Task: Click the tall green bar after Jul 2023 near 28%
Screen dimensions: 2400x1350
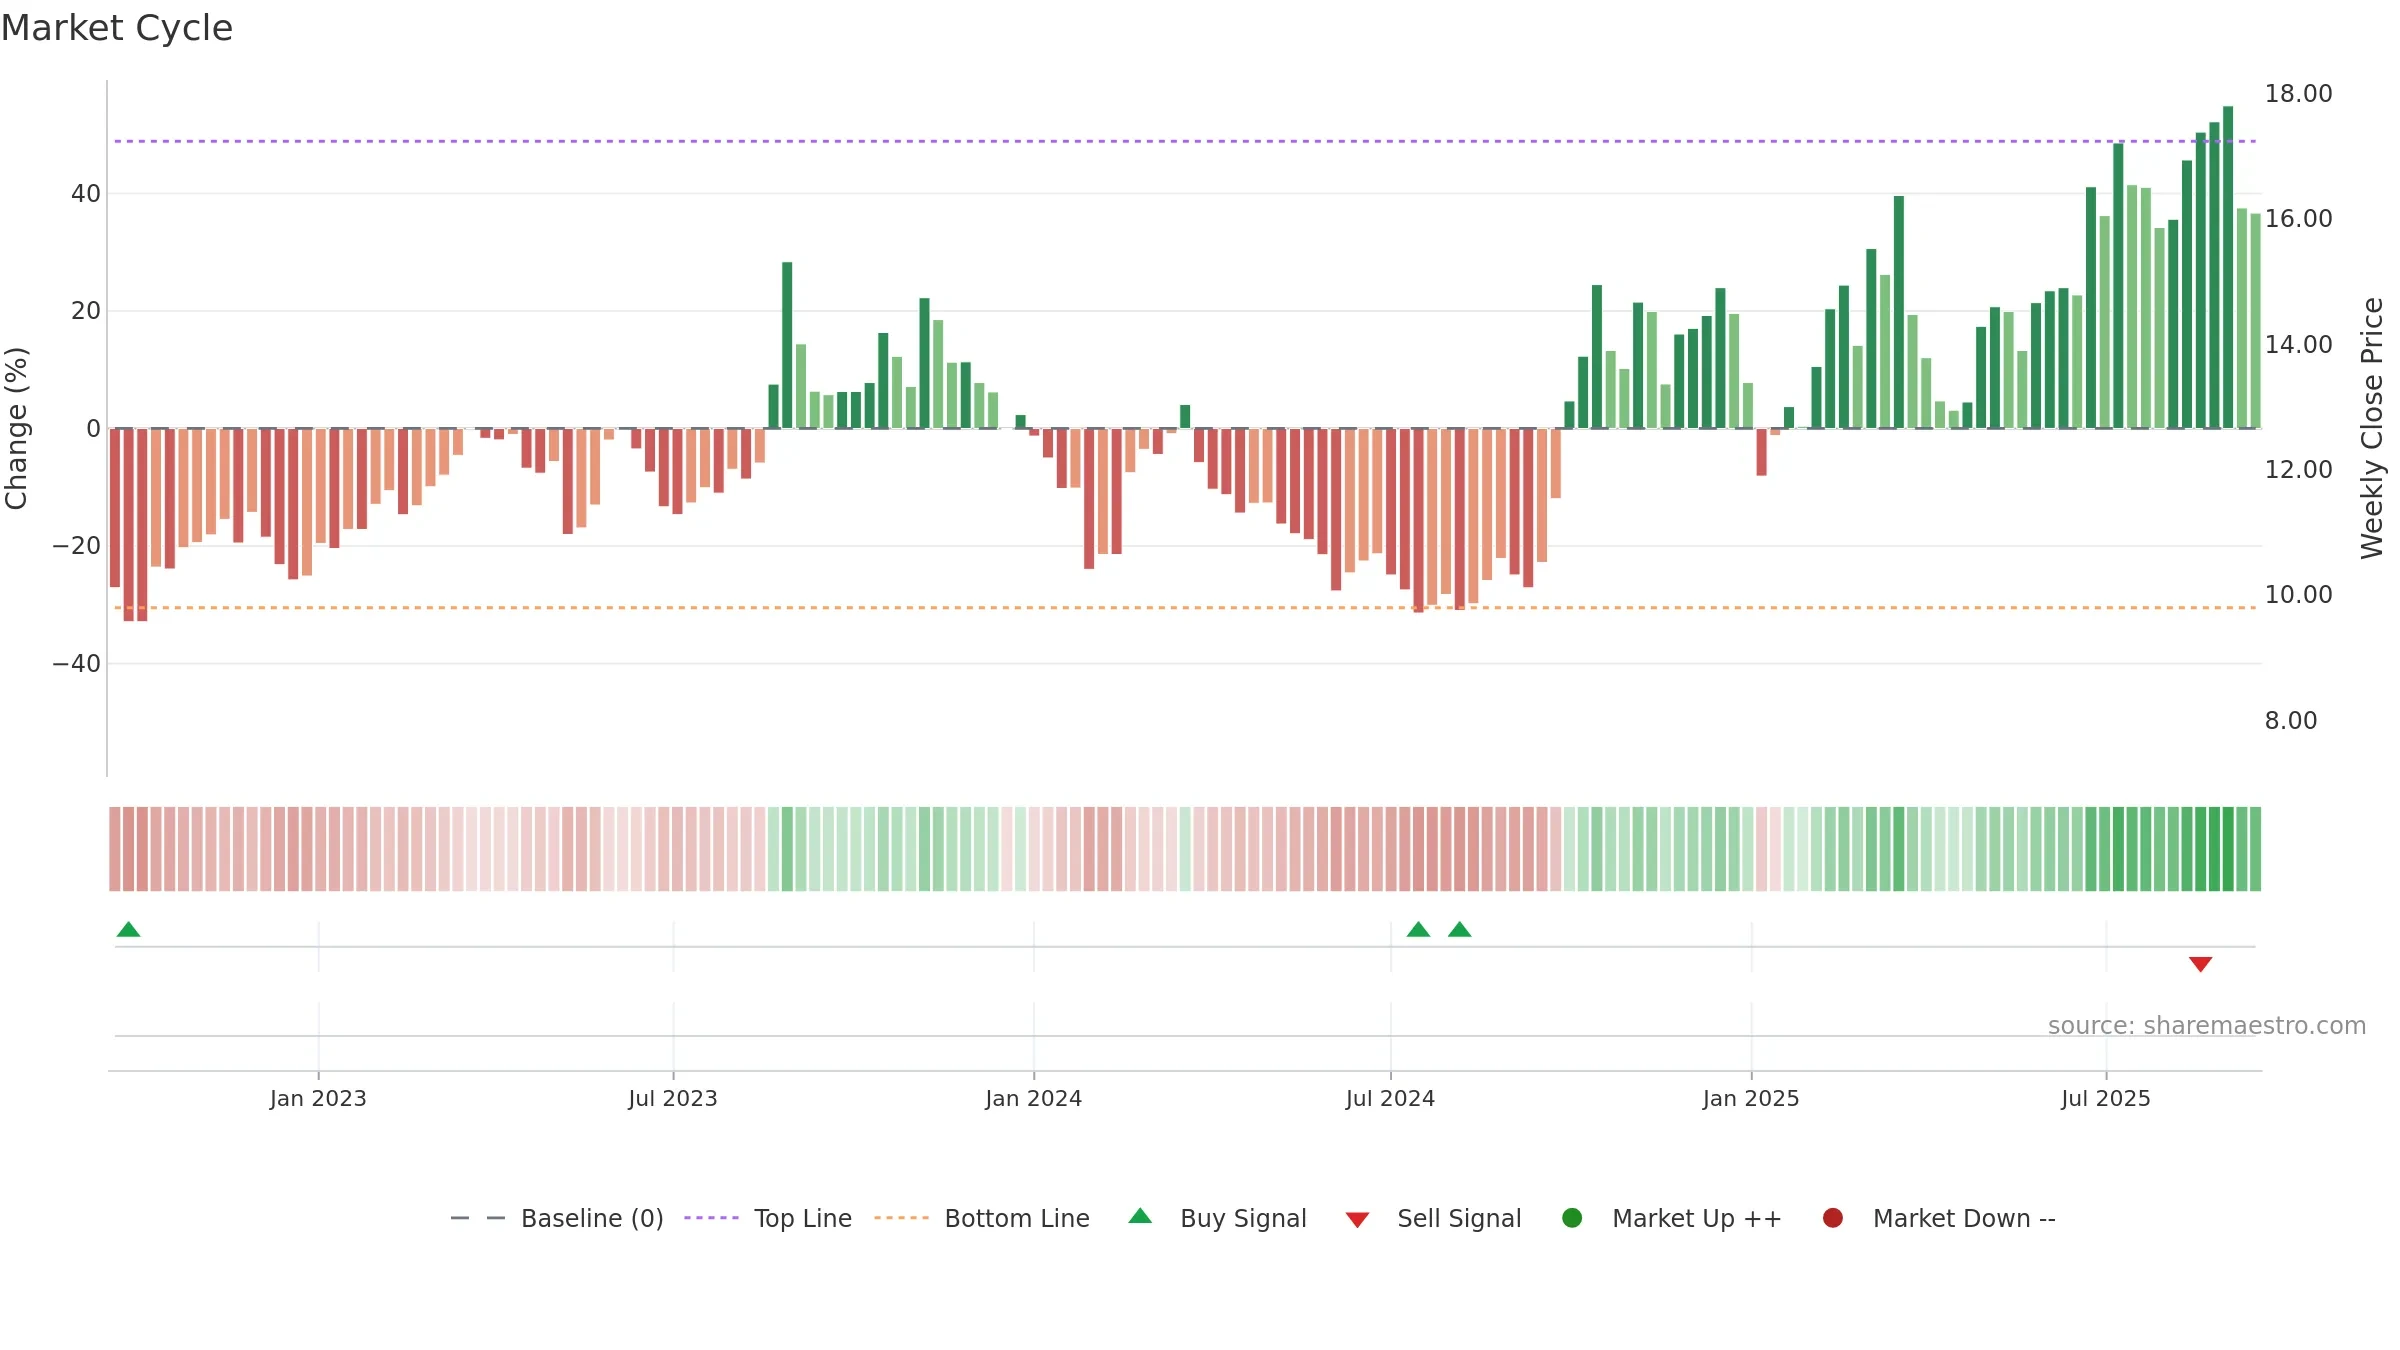Action: (787, 345)
